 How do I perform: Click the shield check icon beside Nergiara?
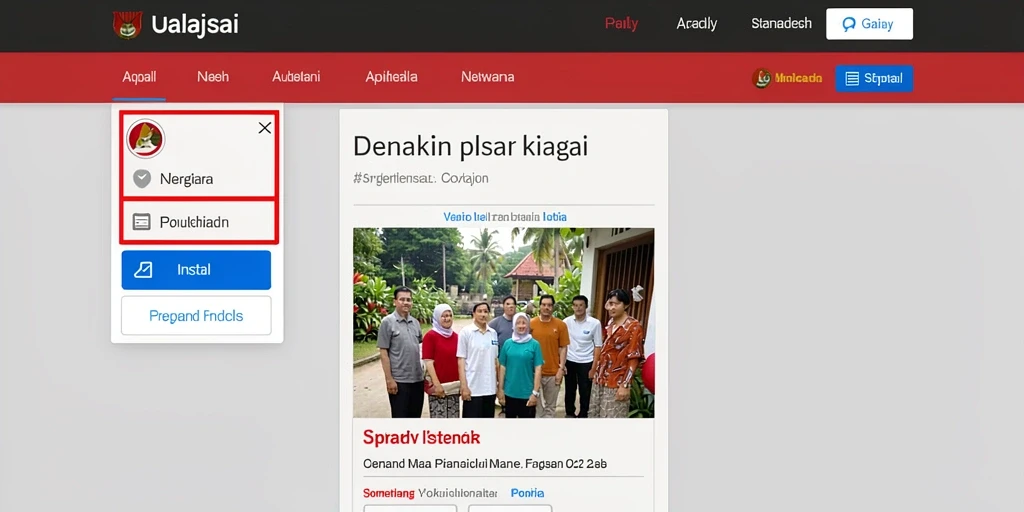click(x=142, y=179)
